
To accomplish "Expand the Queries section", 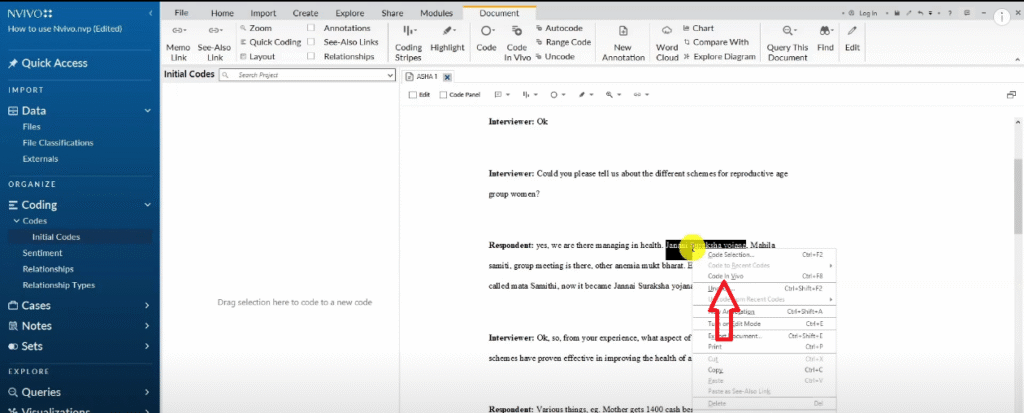I will coord(148,393).
